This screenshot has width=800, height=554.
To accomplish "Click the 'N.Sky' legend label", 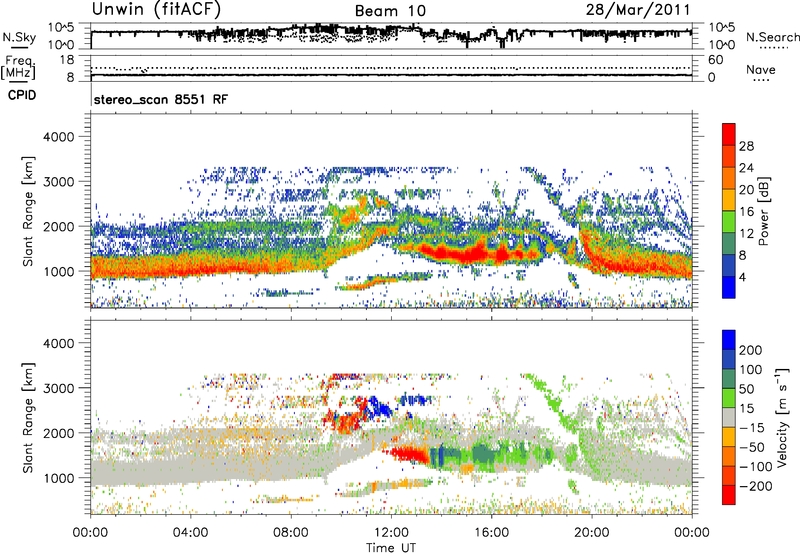I will coord(19,37).
